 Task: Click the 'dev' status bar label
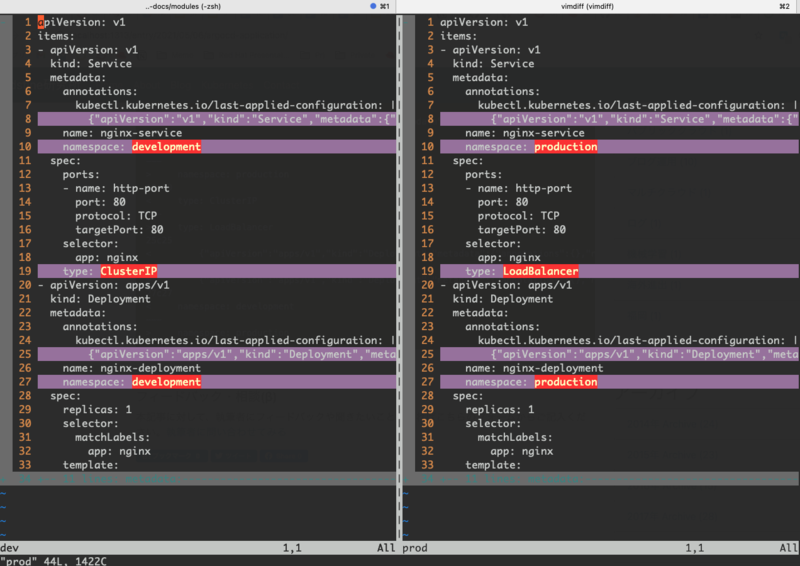click(10, 548)
